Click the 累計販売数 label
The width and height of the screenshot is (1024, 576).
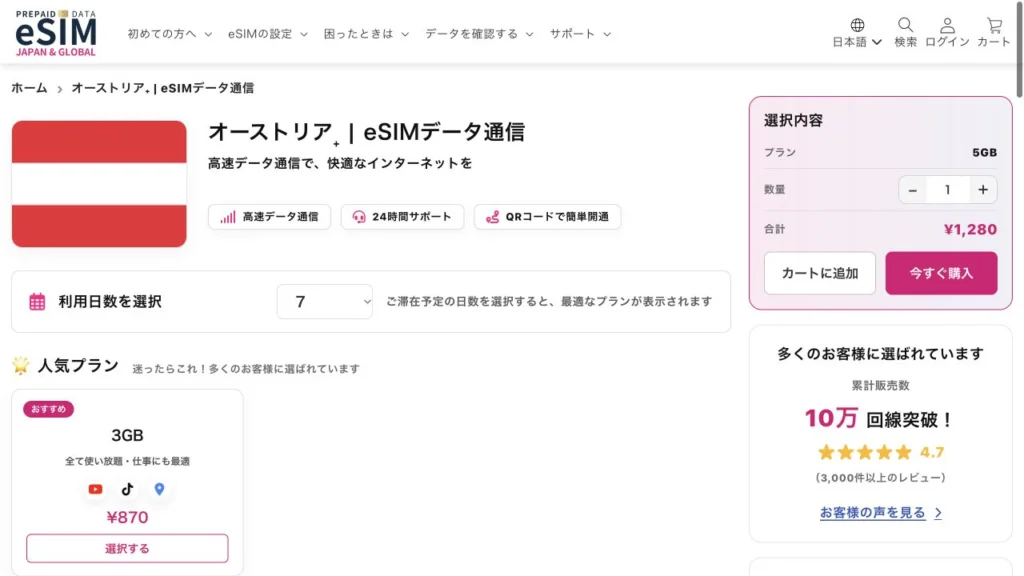pyautogui.click(x=880, y=385)
